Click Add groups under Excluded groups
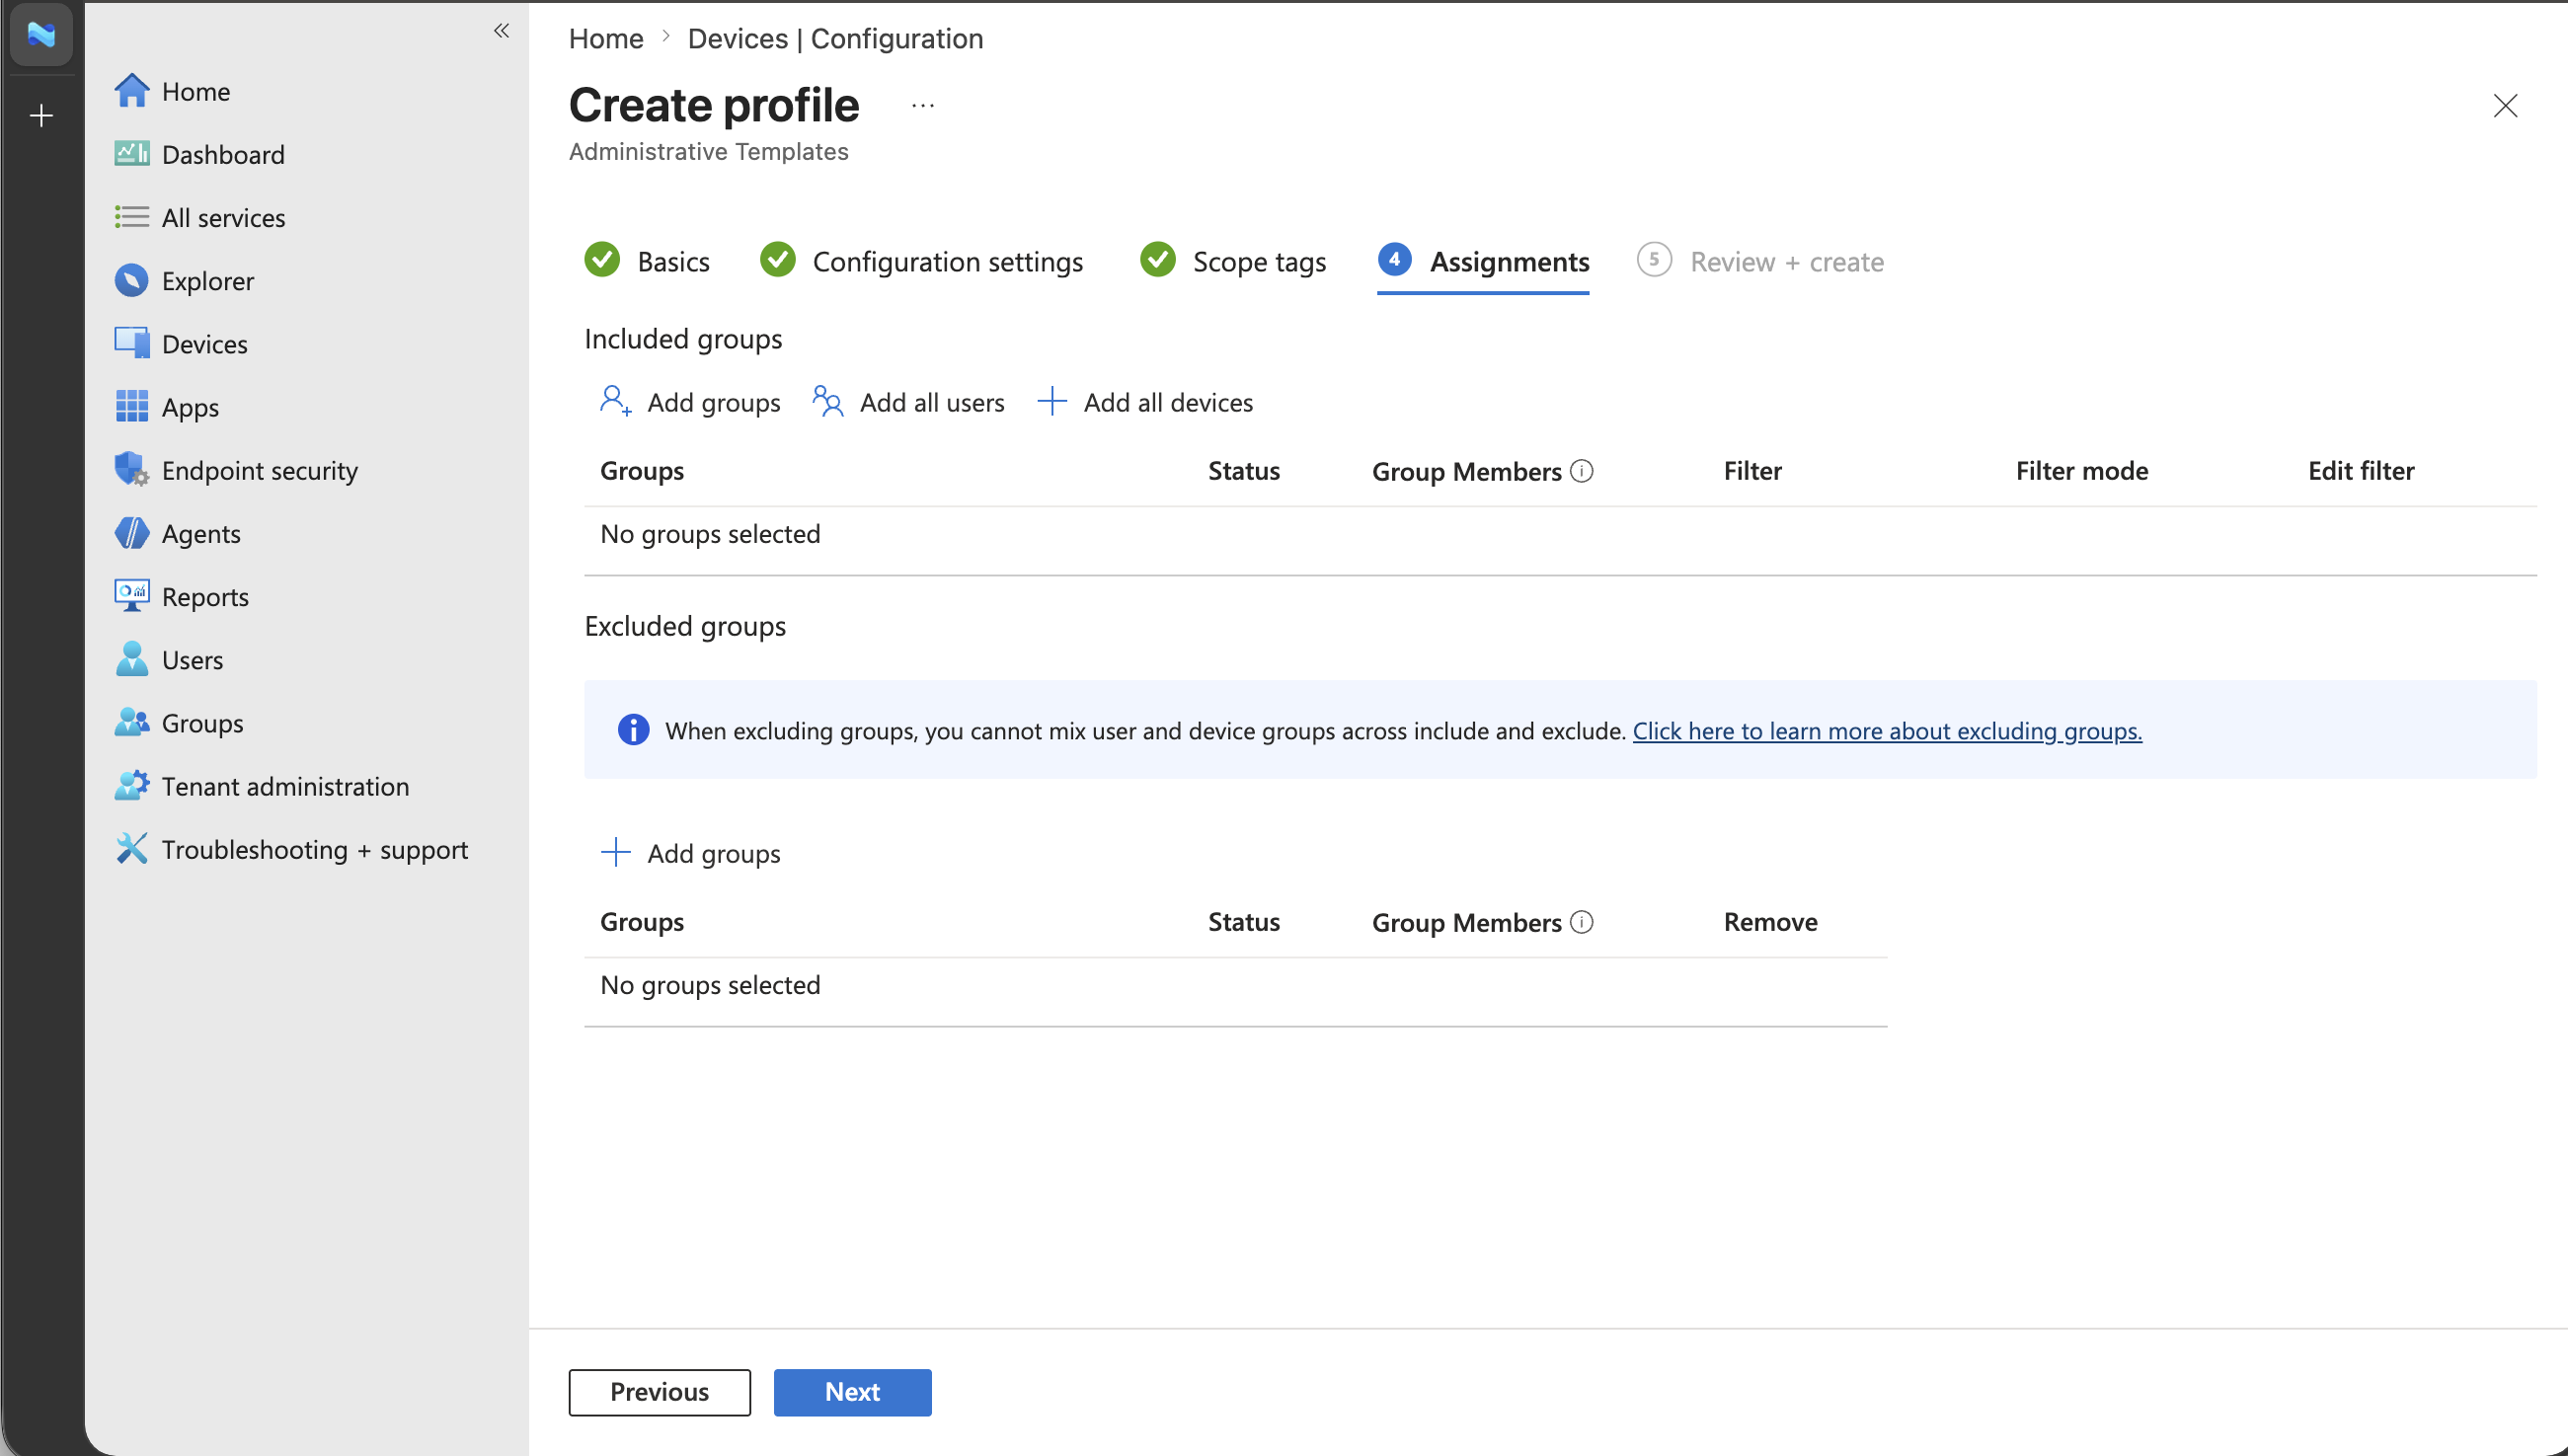The image size is (2568, 1456). [690, 853]
